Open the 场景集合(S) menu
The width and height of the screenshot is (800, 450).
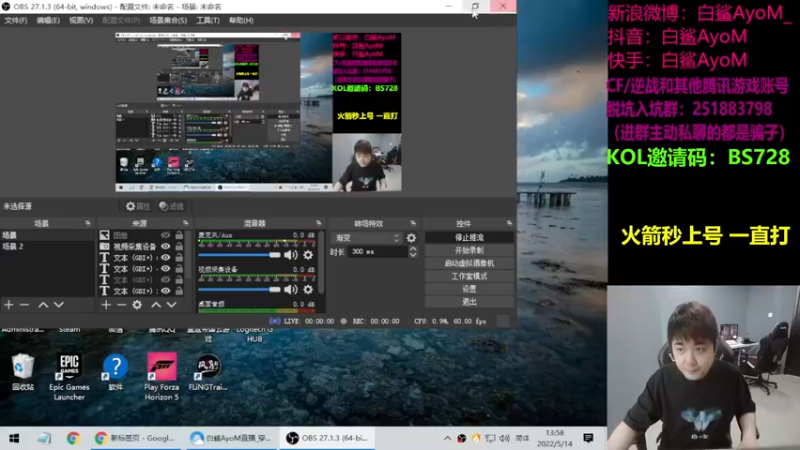coord(168,20)
